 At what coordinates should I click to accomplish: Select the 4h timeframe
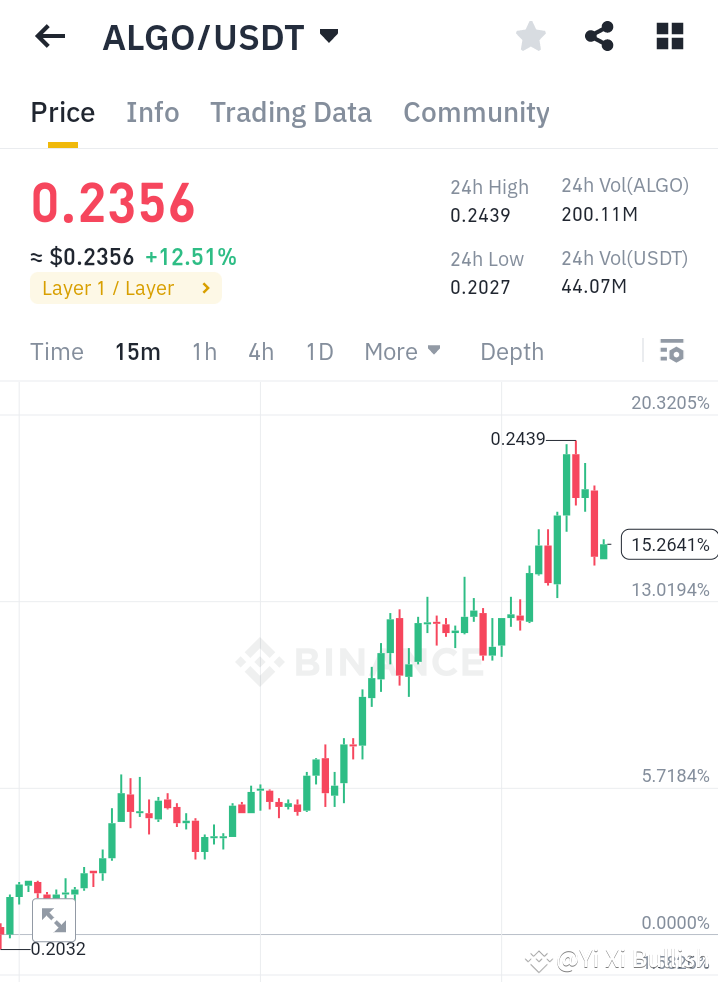click(x=261, y=351)
